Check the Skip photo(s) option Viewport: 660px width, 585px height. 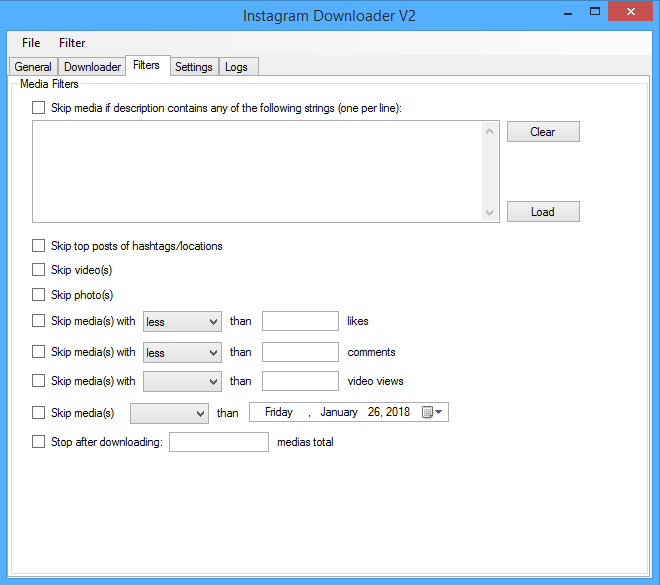tap(39, 295)
